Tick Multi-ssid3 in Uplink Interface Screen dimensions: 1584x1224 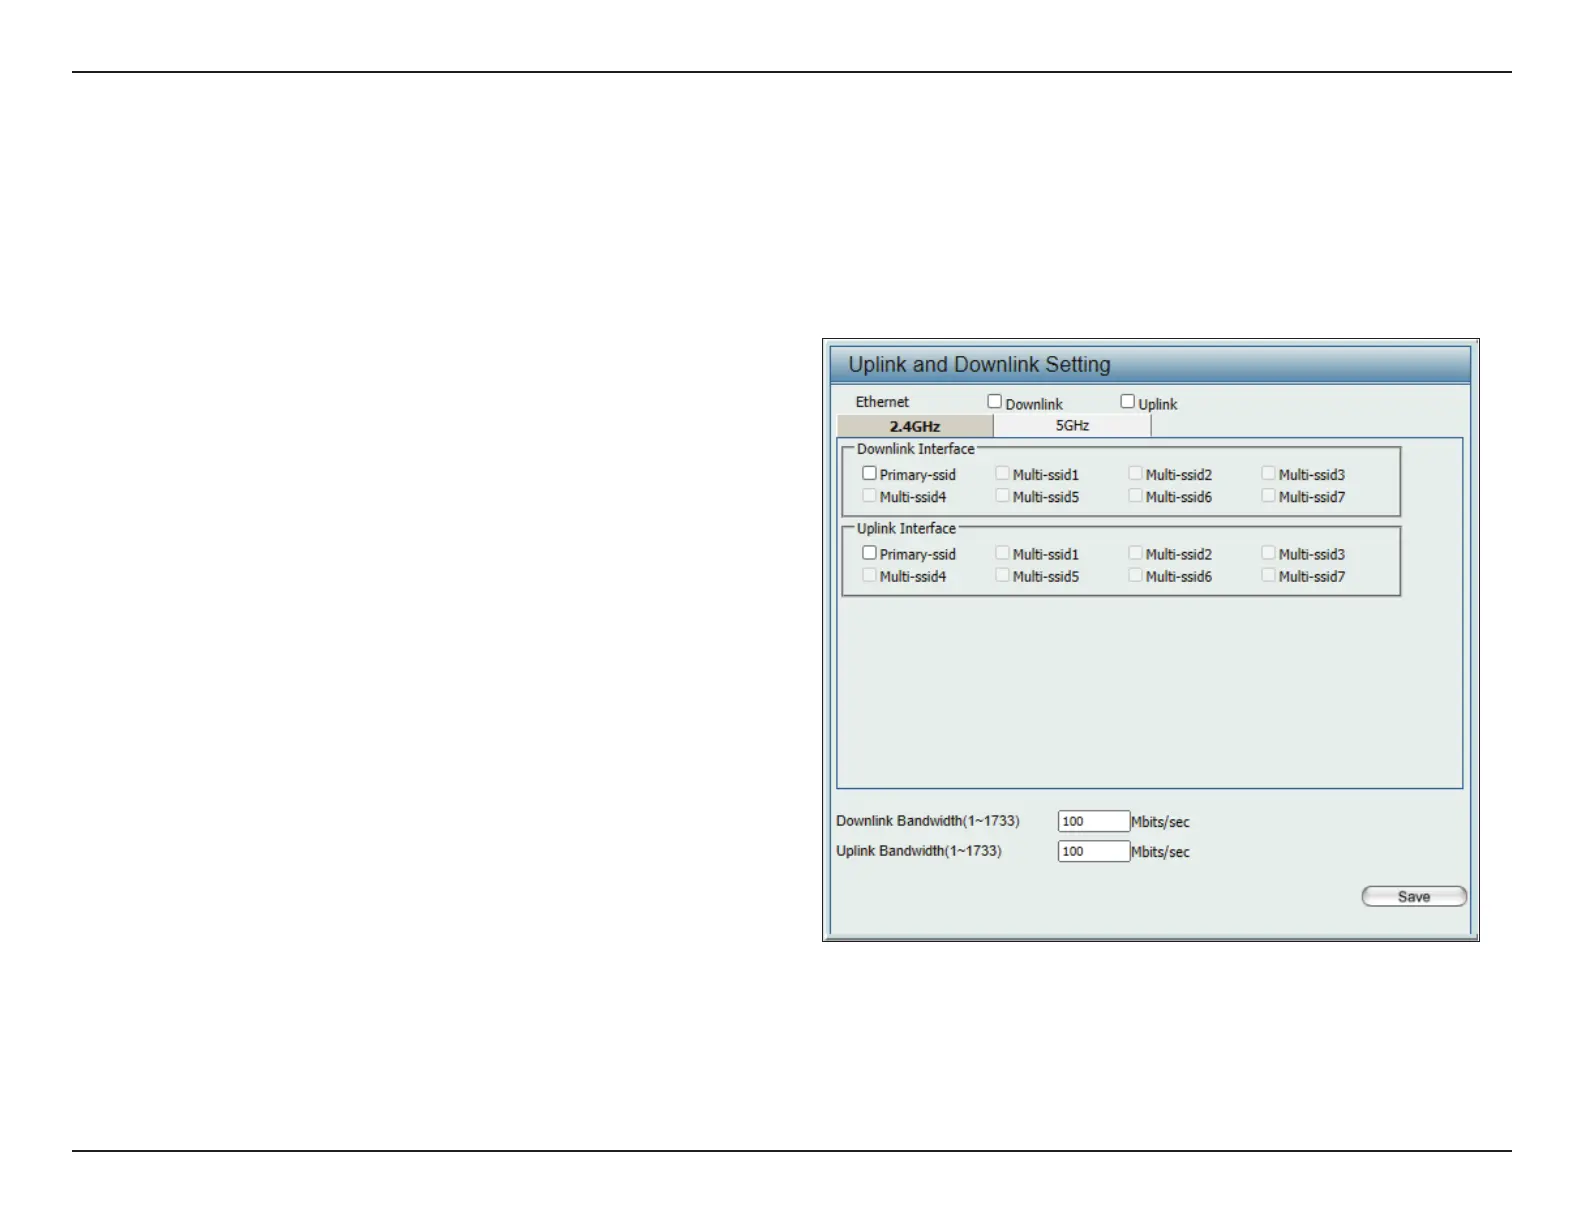click(1268, 553)
